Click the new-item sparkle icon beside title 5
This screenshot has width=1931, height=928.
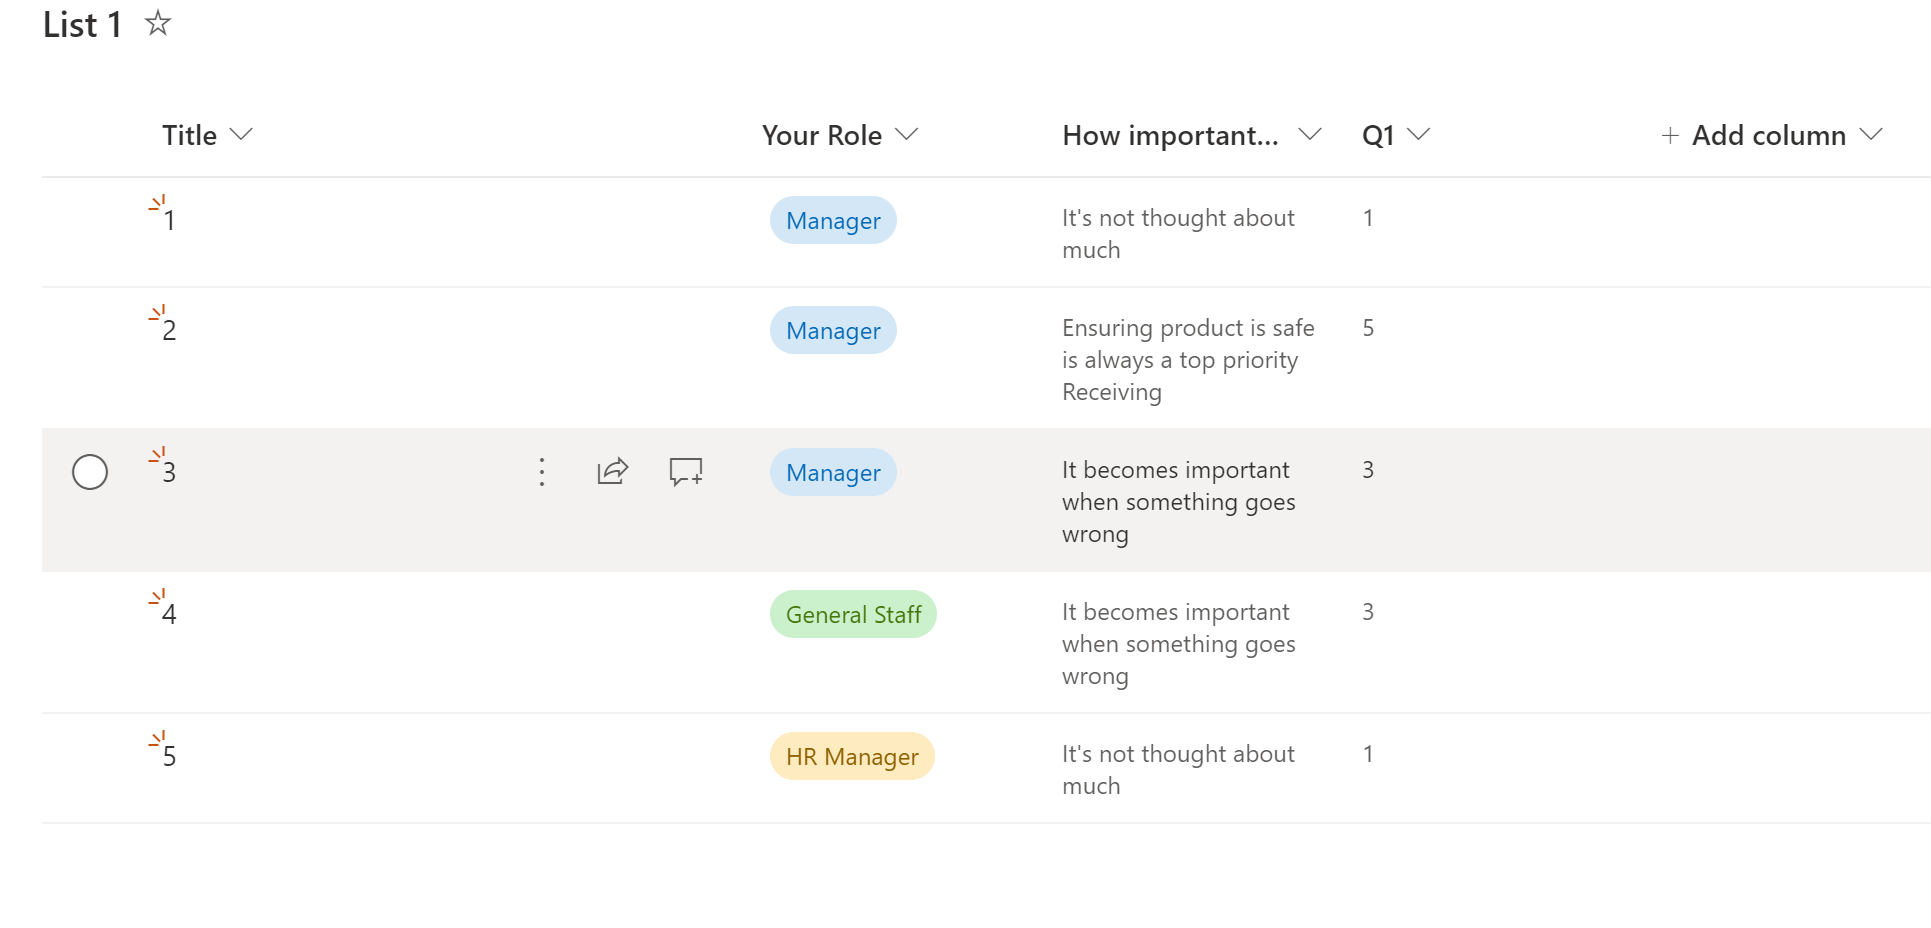pos(157,740)
